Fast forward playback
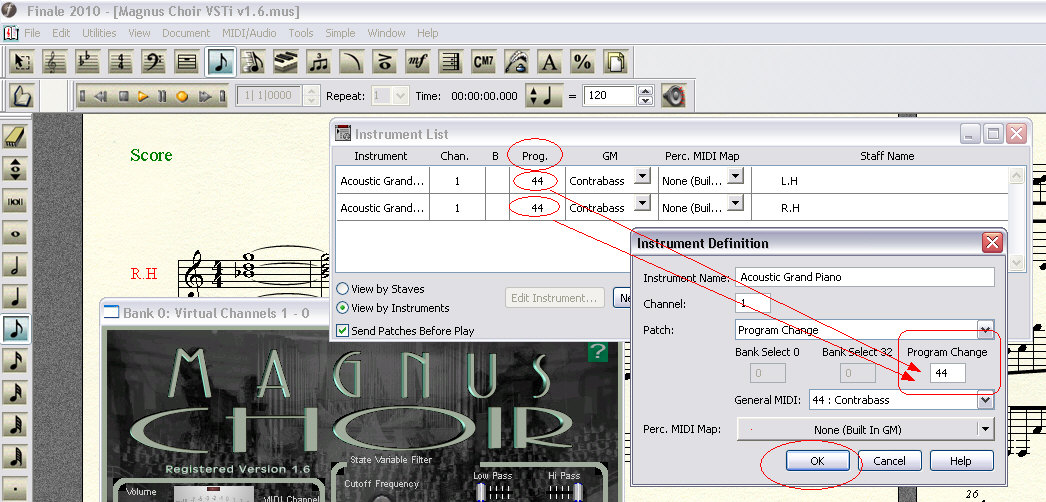 pos(205,96)
